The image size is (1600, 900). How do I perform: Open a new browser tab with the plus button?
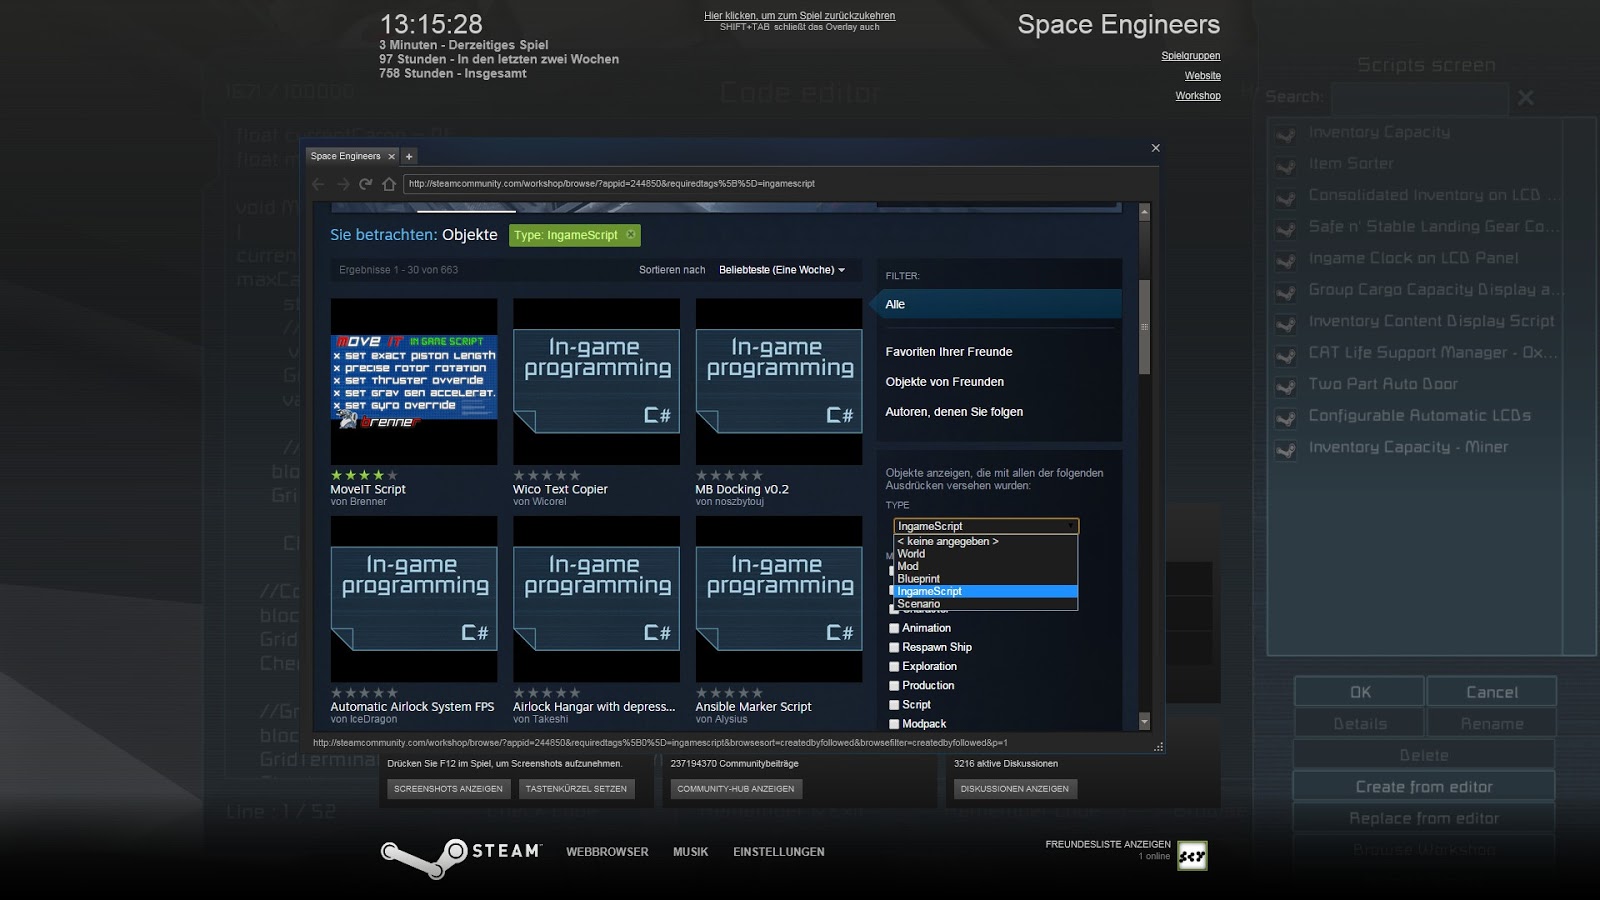409,156
